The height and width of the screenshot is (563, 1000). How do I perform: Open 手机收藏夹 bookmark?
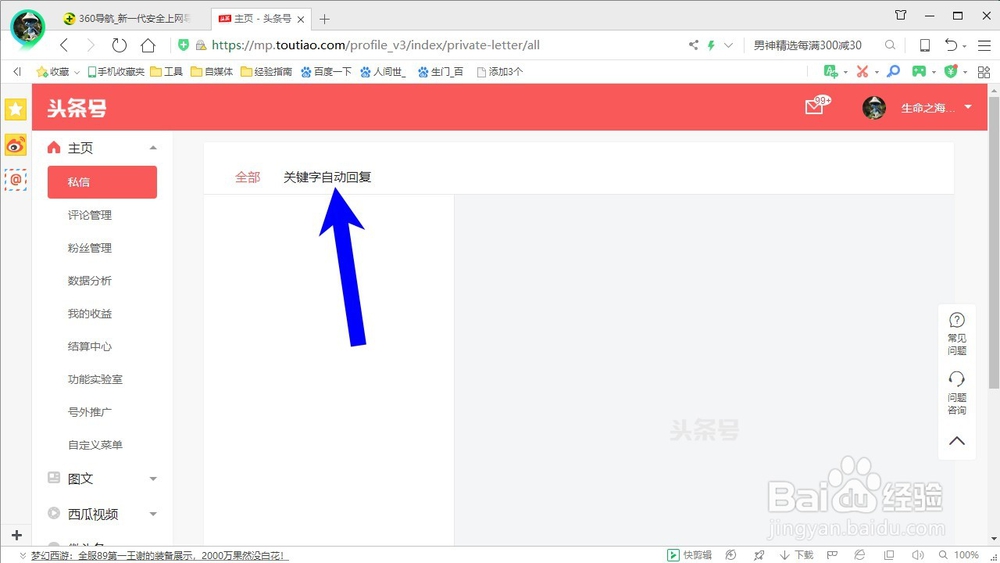[116, 71]
